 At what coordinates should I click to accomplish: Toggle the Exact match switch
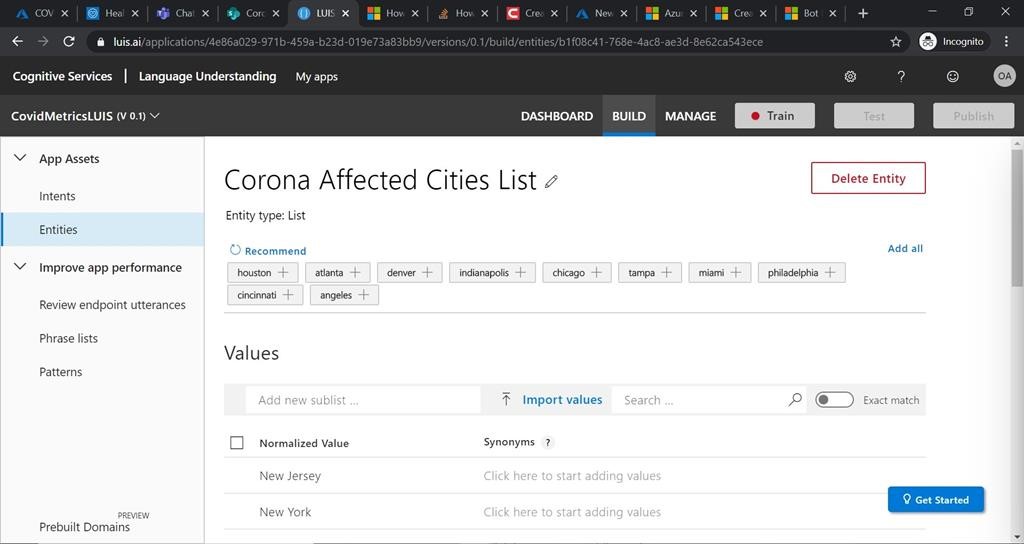click(x=834, y=400)
